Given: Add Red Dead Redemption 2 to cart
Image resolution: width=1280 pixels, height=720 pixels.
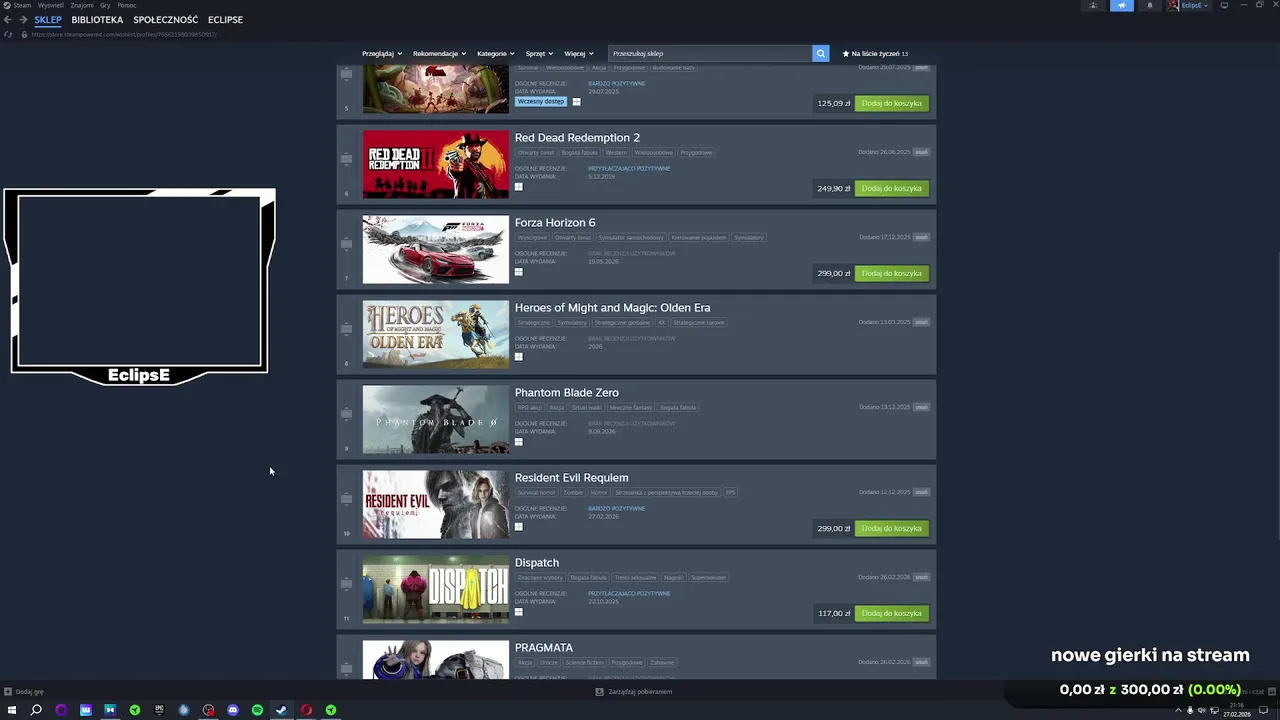Looking at the screenshot, I should (x=891, y=188).
